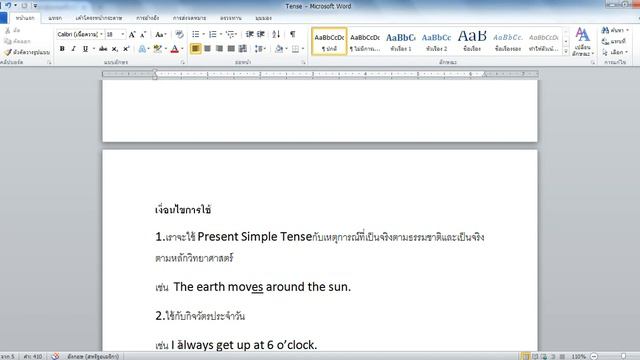Viewport: 640px width, 360px height.
Task: Open the Font dialog launcher
Action: click(x=182, y=62)
